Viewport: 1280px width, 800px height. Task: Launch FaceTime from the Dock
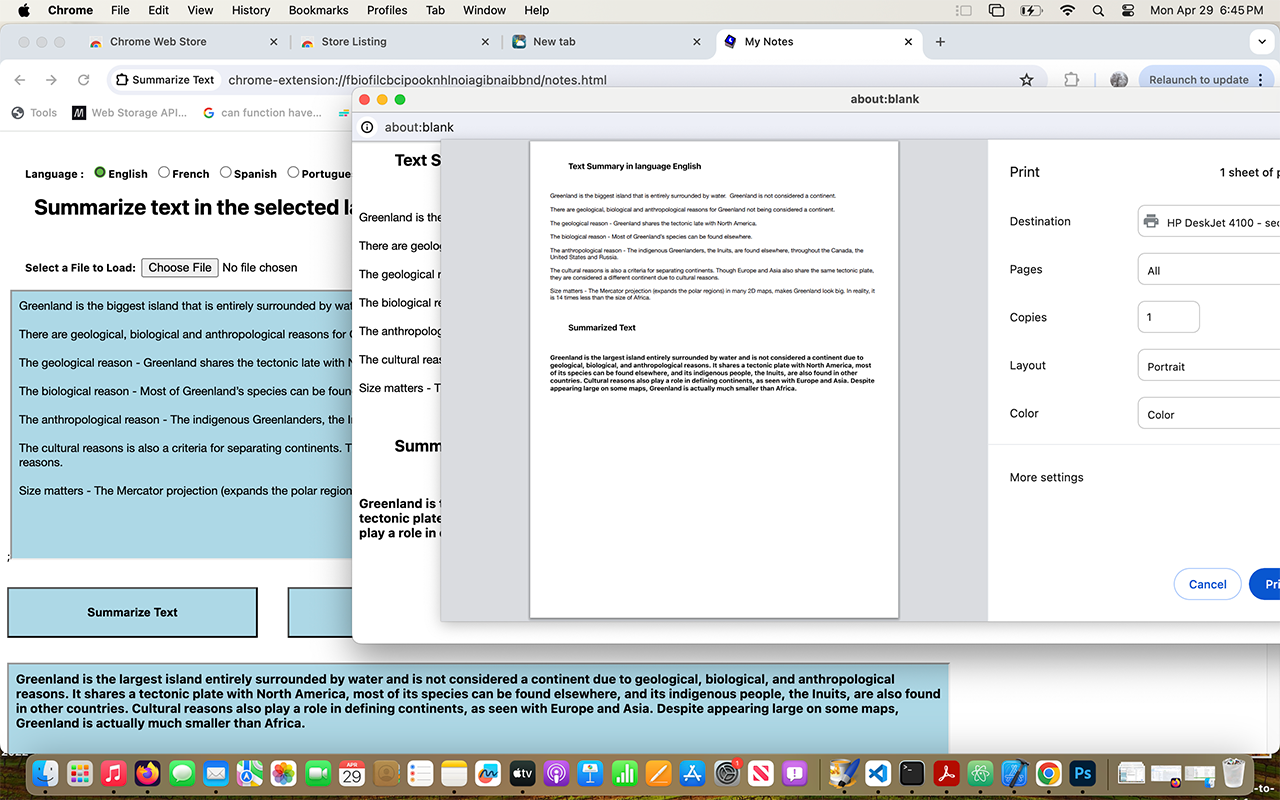[317, 773]
